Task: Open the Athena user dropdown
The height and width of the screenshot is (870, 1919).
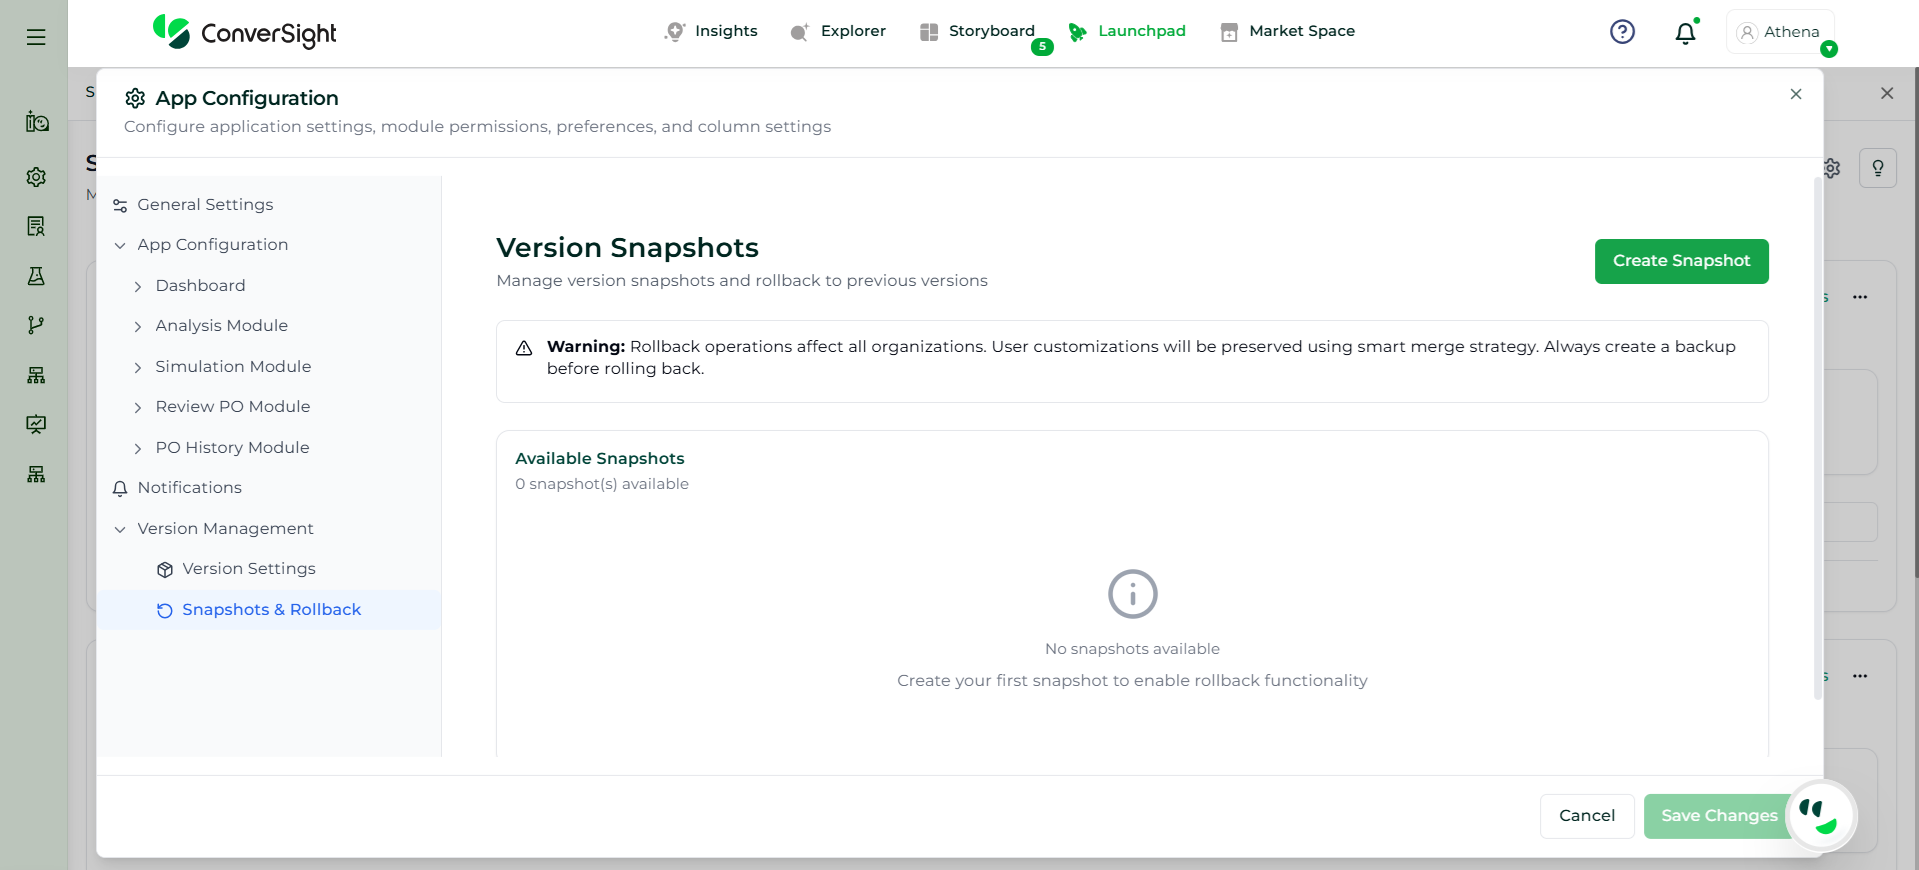Action: (1780, 32)
